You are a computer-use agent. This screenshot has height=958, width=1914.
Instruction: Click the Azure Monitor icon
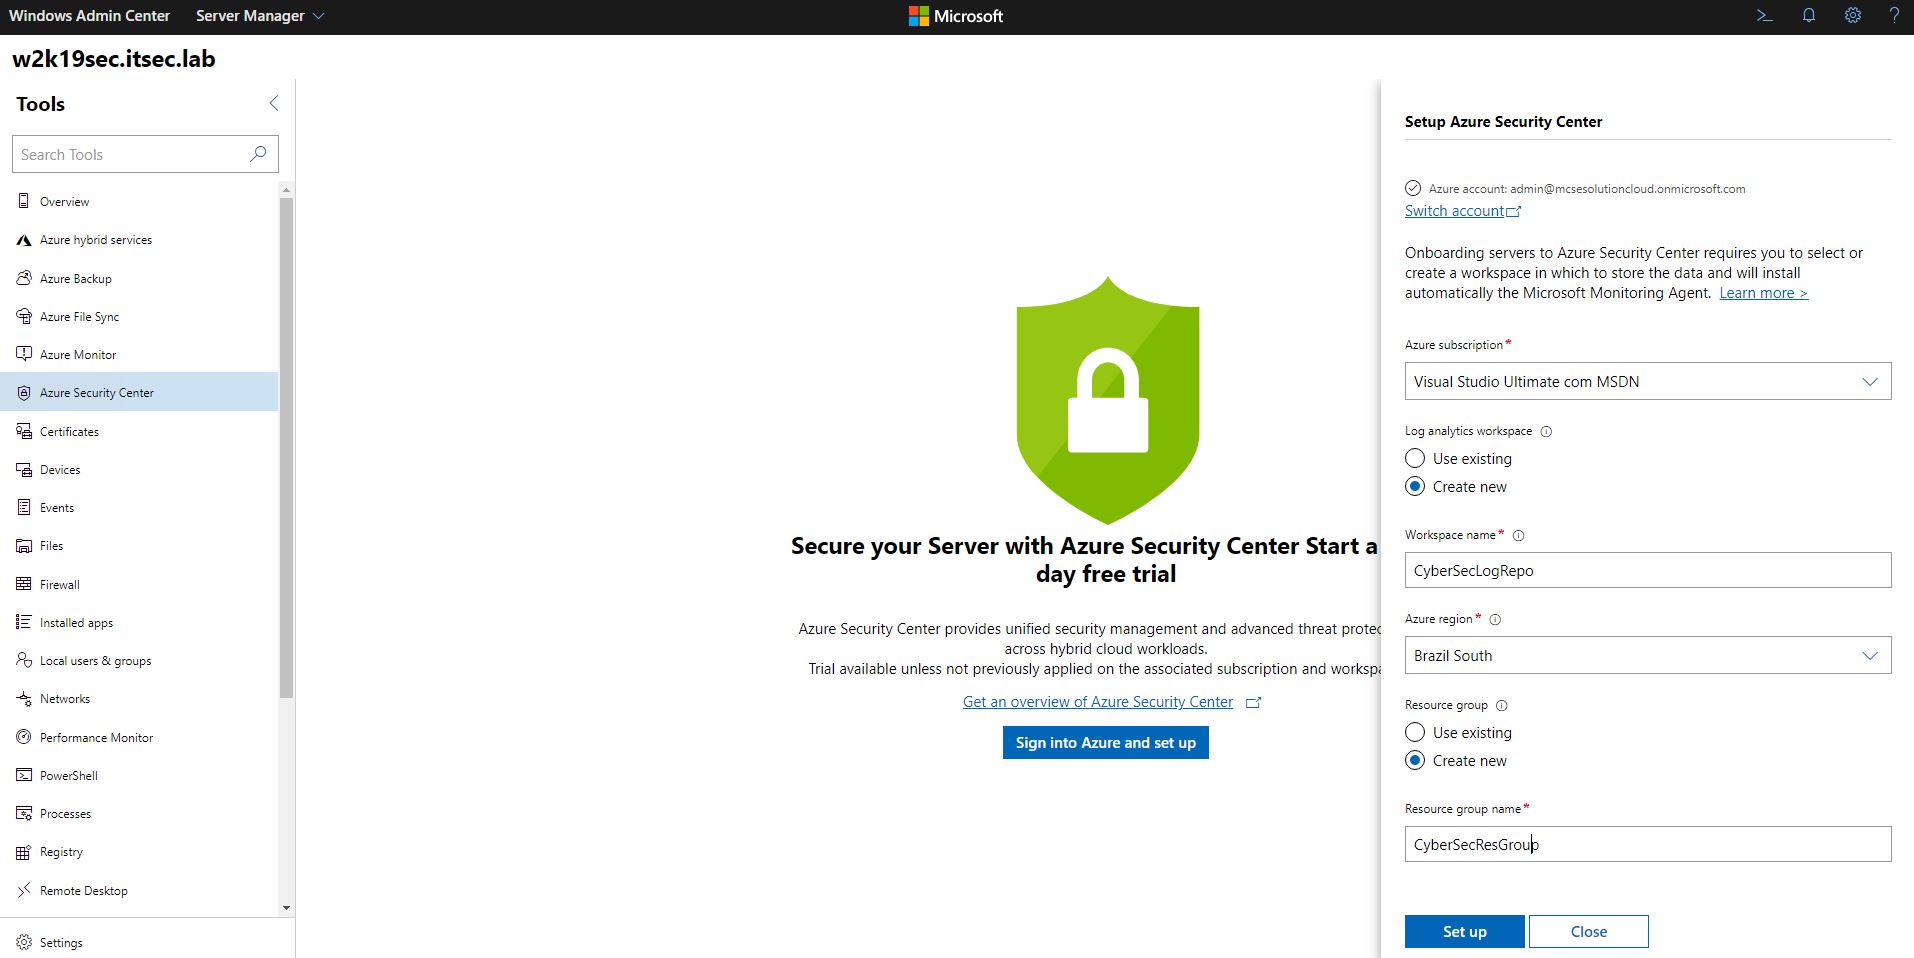(x=24, y=354)
